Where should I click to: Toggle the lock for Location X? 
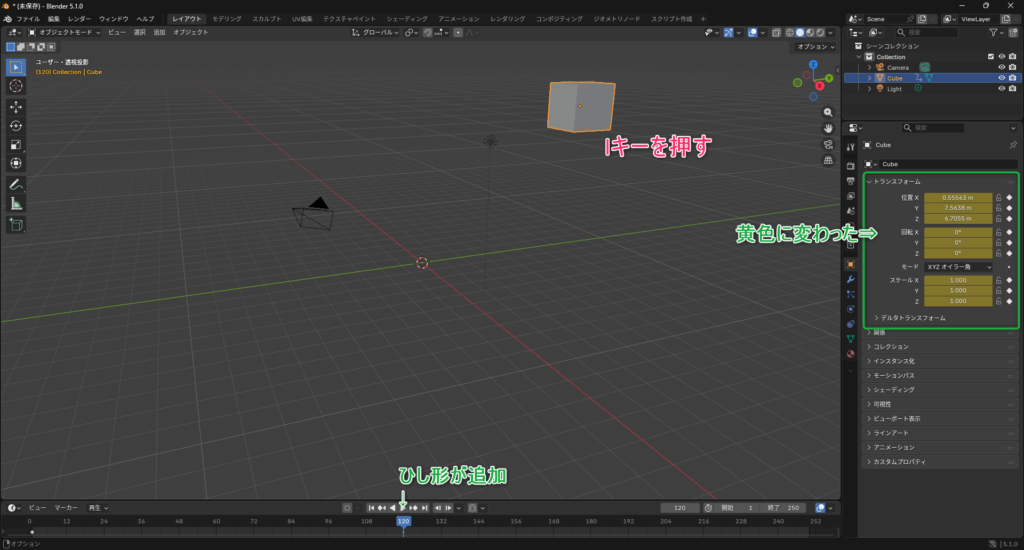click(998, 198)
